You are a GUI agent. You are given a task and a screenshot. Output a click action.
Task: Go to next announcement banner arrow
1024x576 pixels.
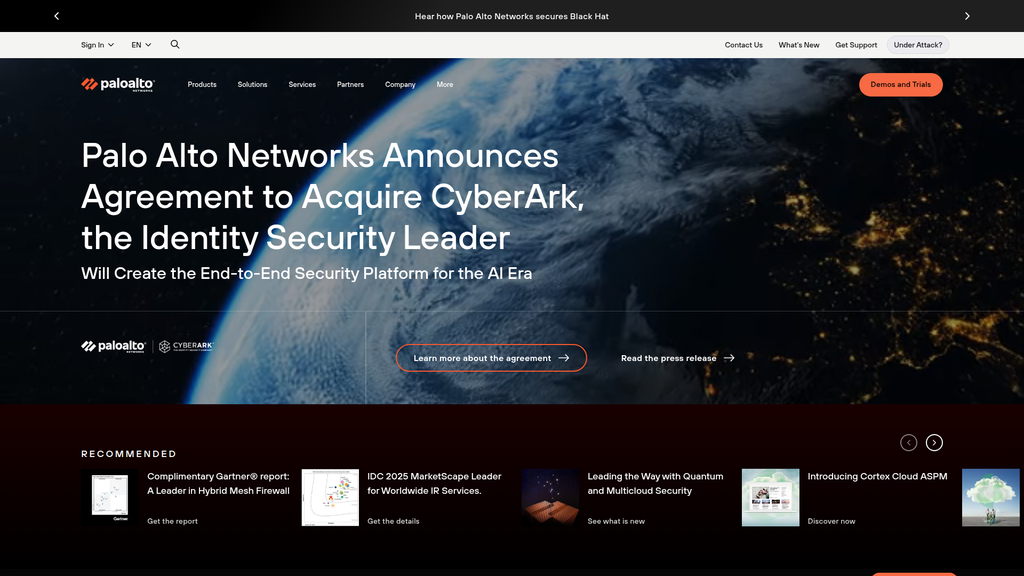[x=967, y=16]
